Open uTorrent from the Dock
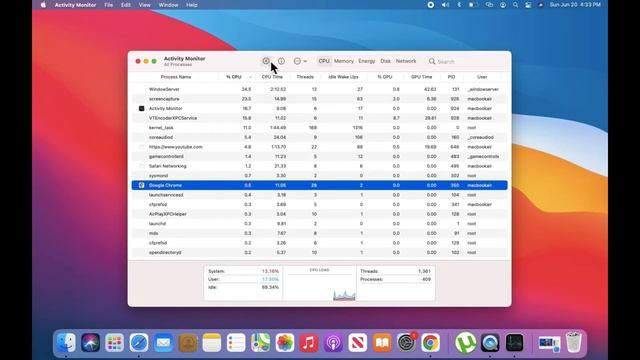Screen dimensions: 640x360 (465, 342)
